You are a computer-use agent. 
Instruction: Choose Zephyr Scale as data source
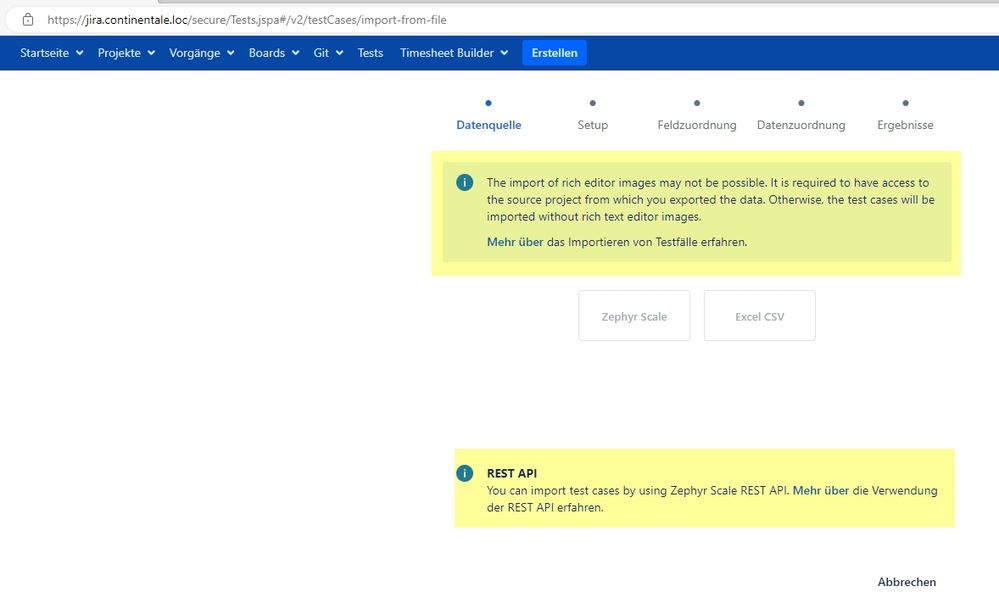click(634, 316)
